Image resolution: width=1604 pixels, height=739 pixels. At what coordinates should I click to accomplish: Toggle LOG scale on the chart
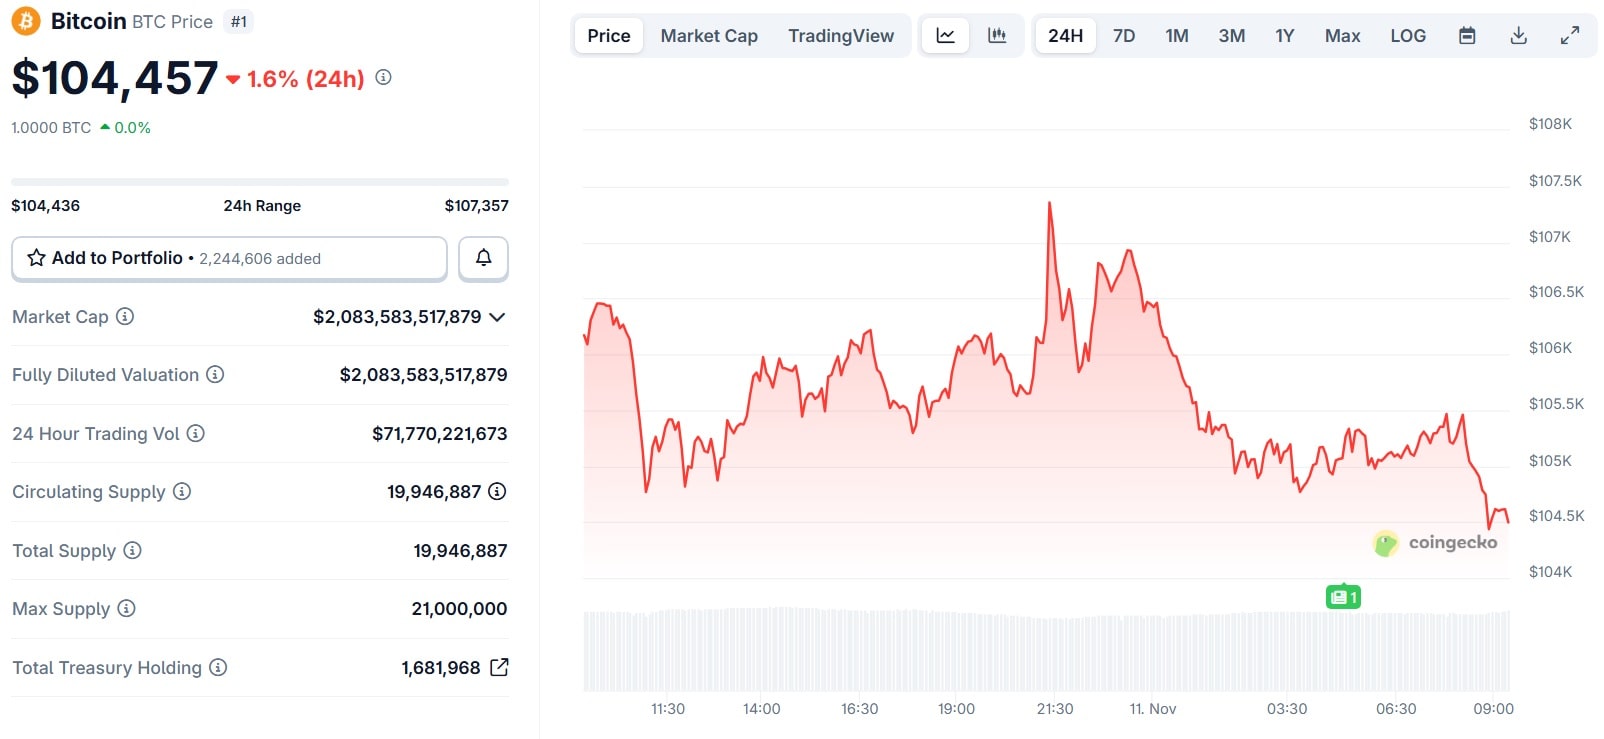(1408, 36)
